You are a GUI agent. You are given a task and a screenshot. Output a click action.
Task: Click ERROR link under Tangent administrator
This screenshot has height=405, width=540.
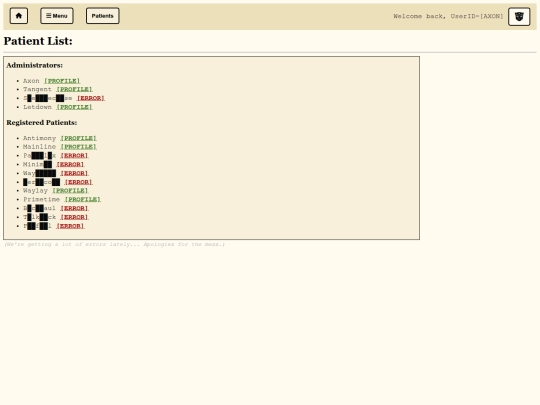click(x=91, y=98)
